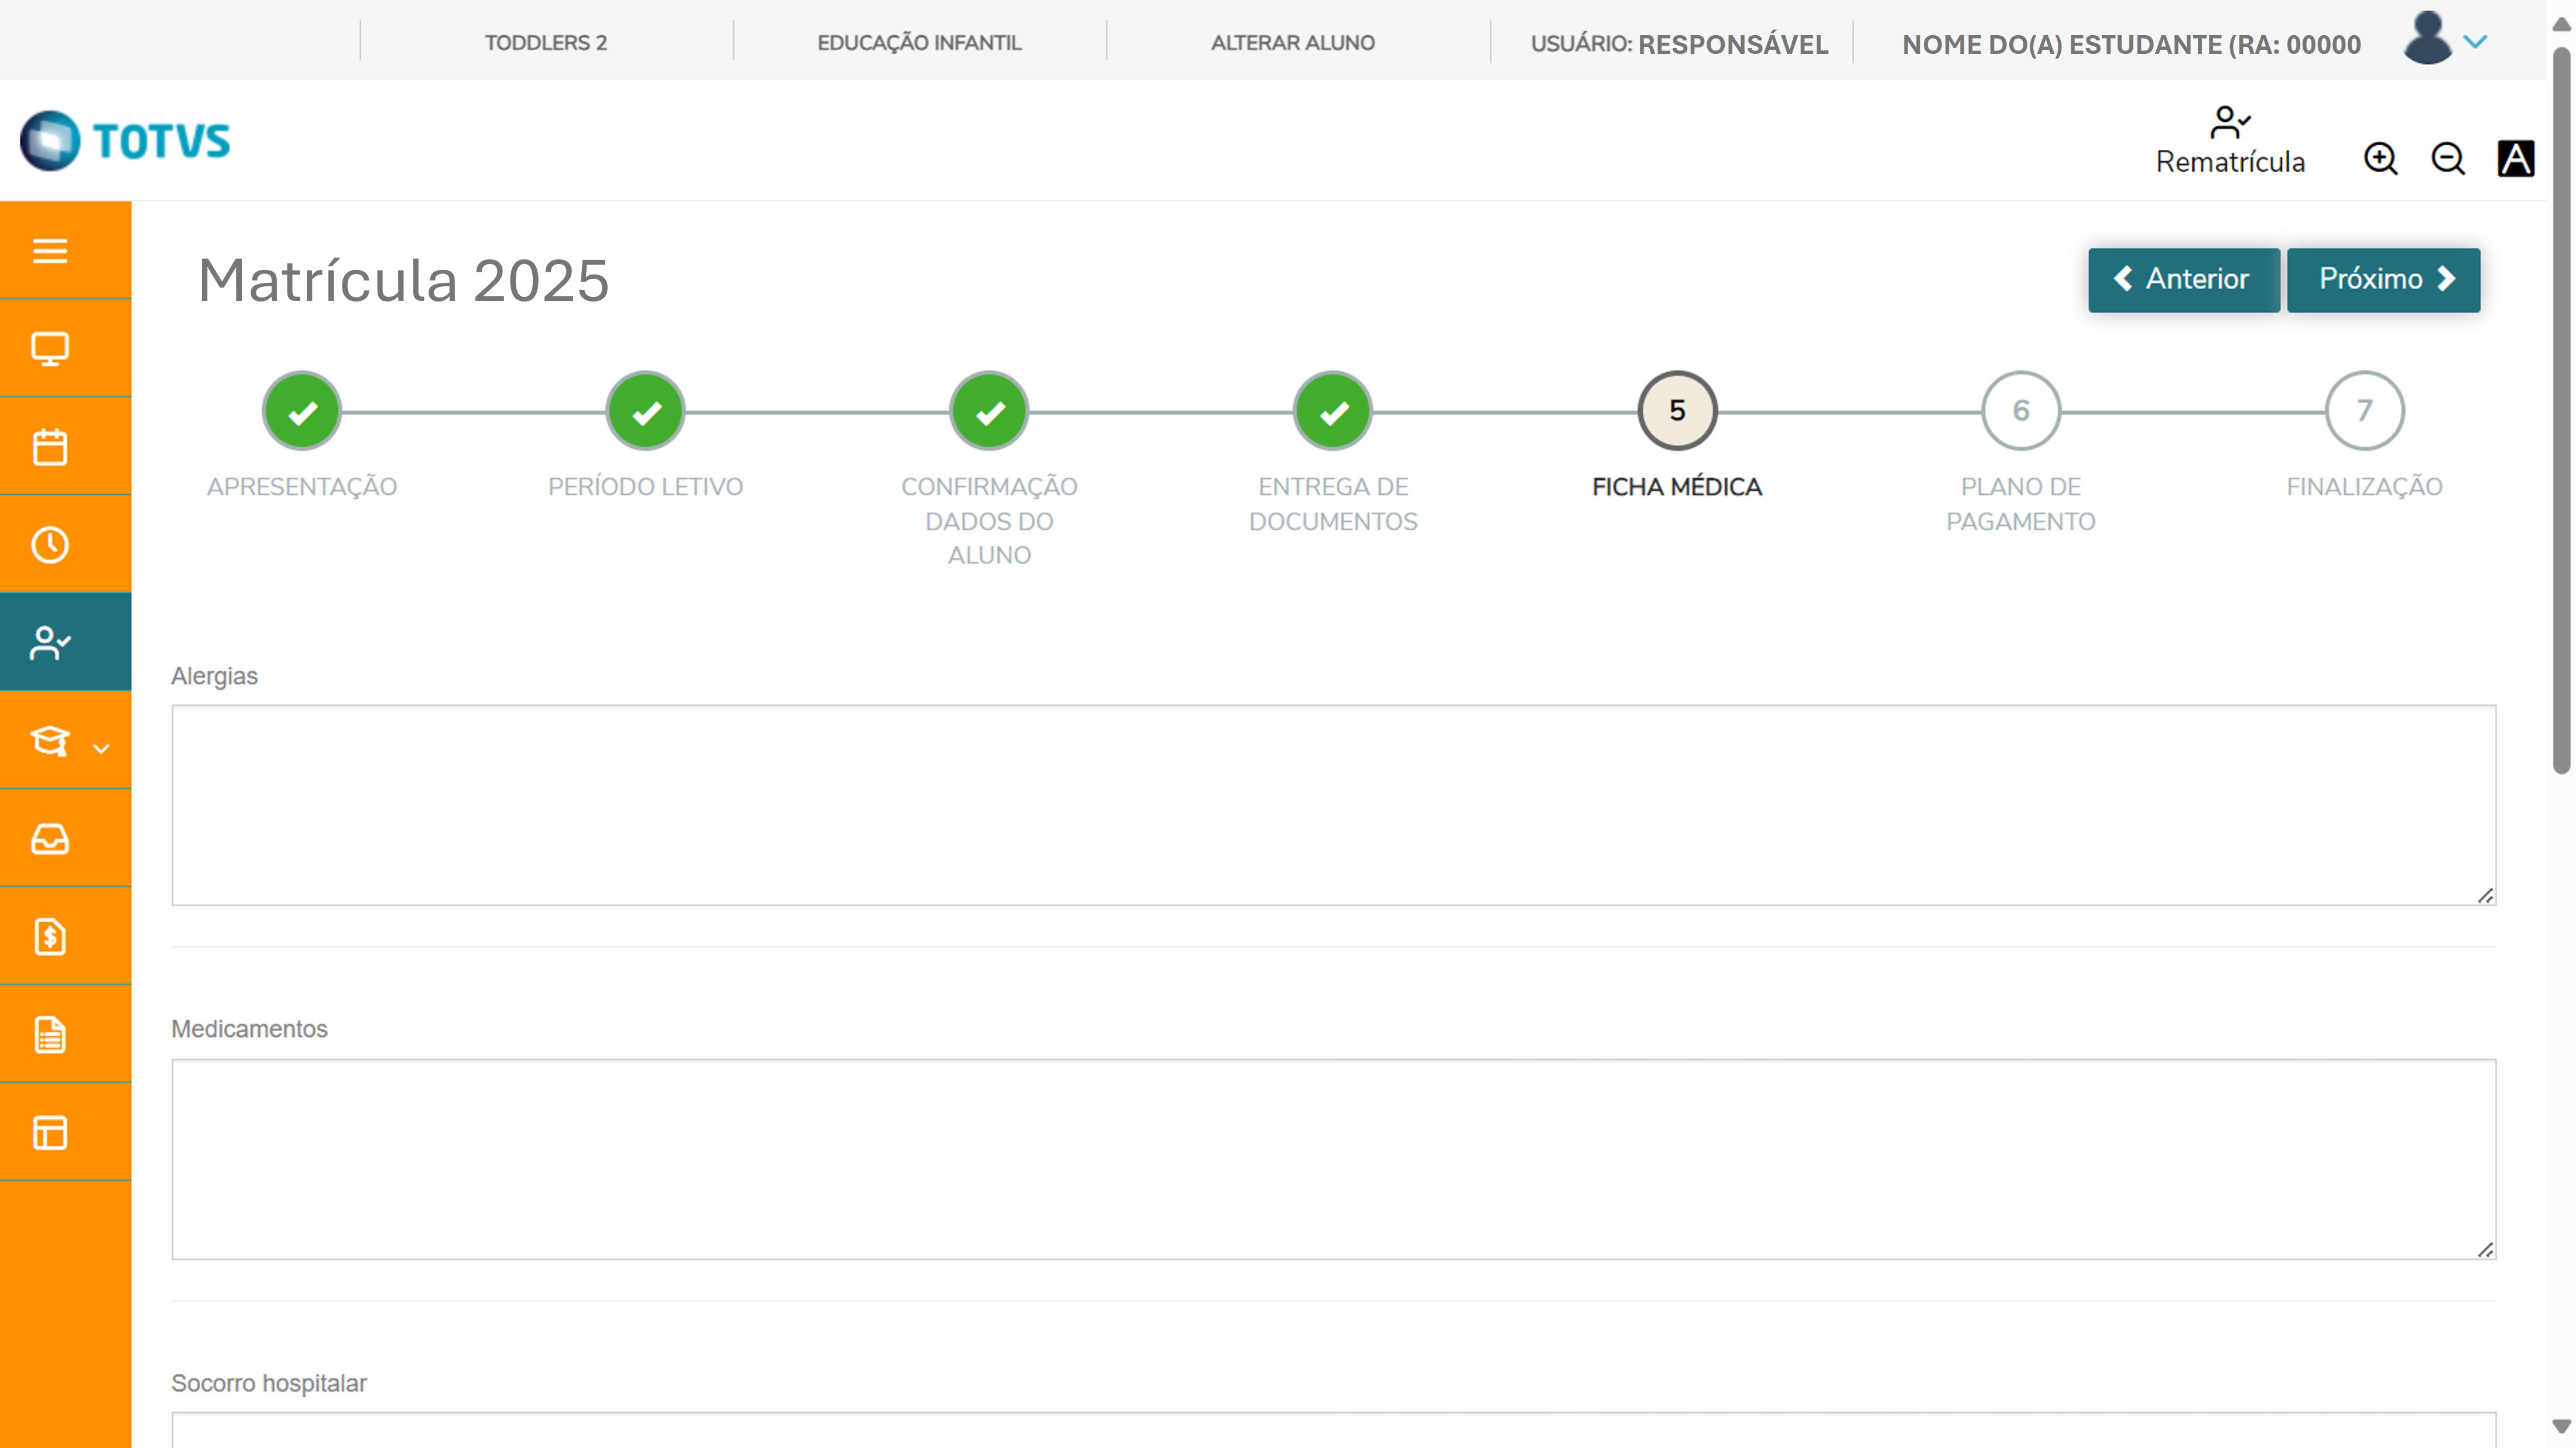
Task: Click into the Alergias text area
Action: 1333,805
